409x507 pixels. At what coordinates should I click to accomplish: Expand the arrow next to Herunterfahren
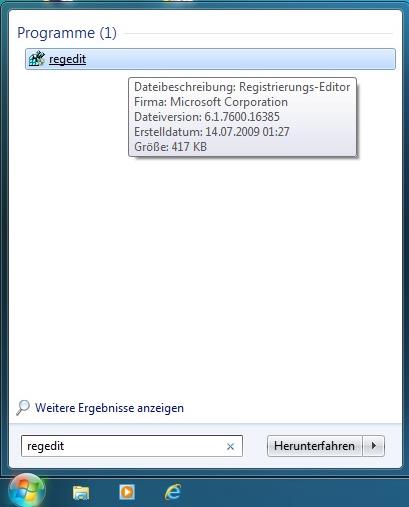(x=374, y=446)
